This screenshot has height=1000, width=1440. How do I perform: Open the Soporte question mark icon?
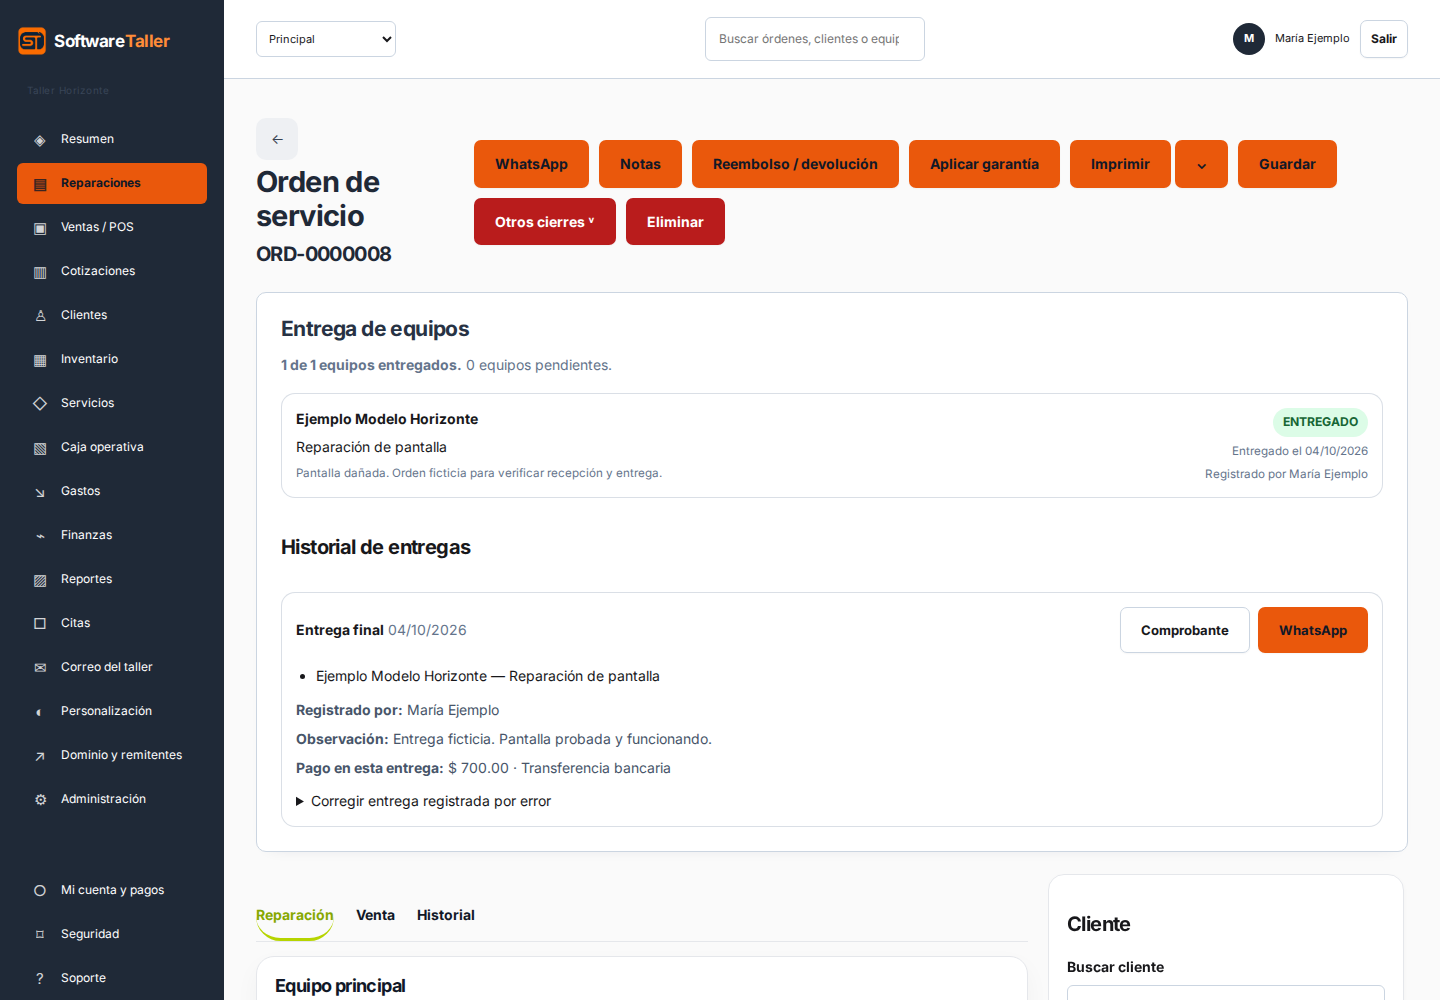click(x=40, y=979)
